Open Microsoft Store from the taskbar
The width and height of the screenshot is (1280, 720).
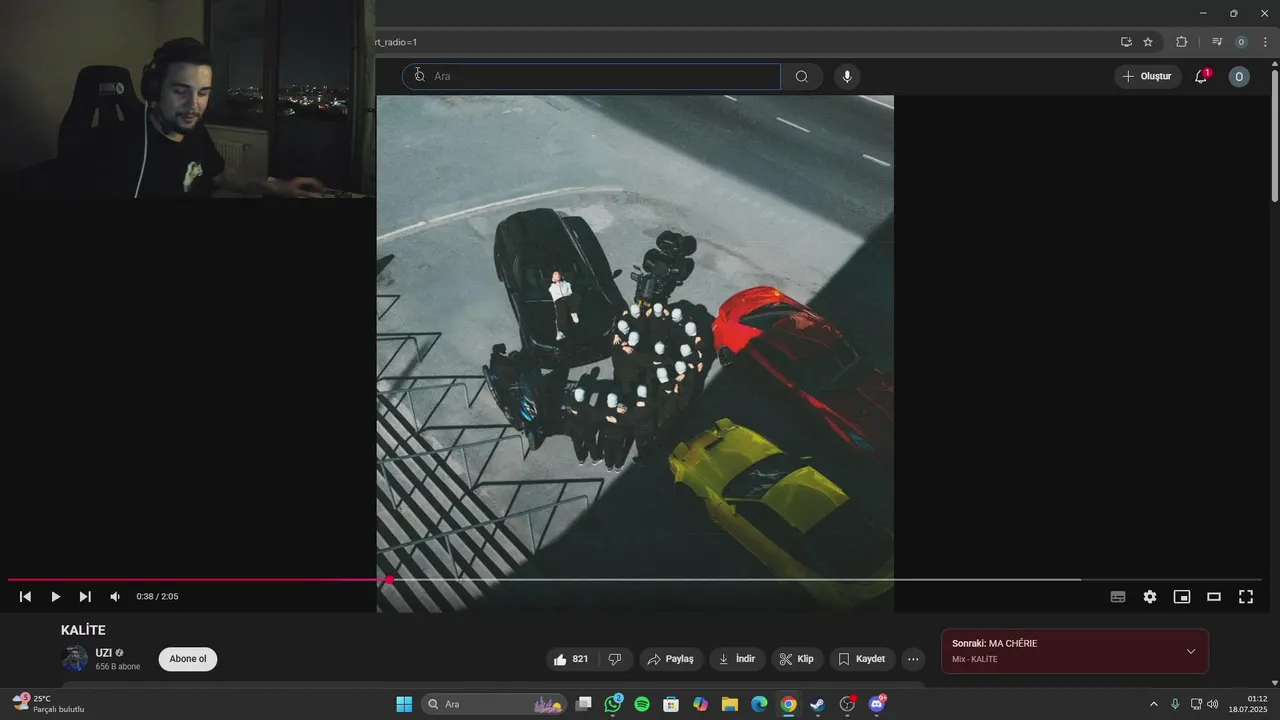pyautogui.click(x=671, y=704)
